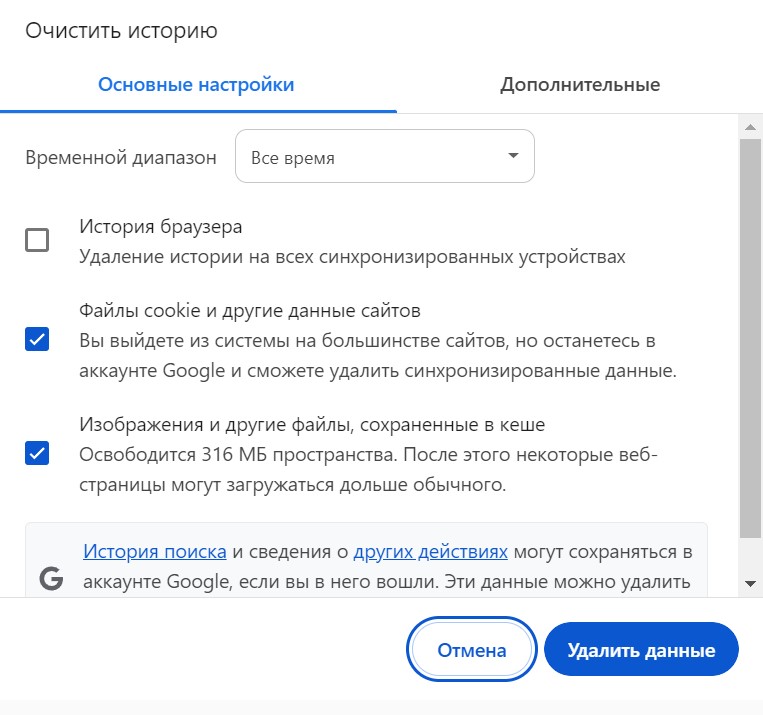Click the История браузера label text
763x715 pixels.
[161, 227]
